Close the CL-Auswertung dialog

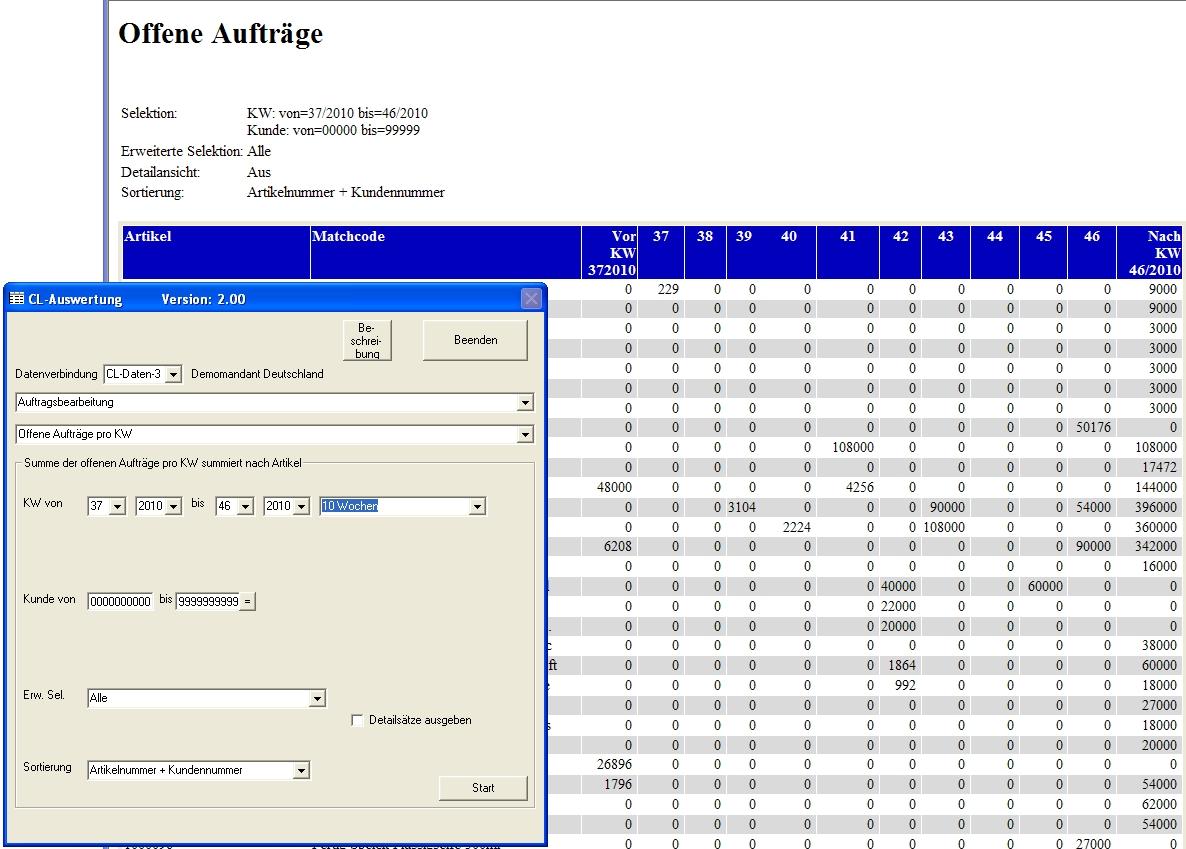(x=532, y=299)
